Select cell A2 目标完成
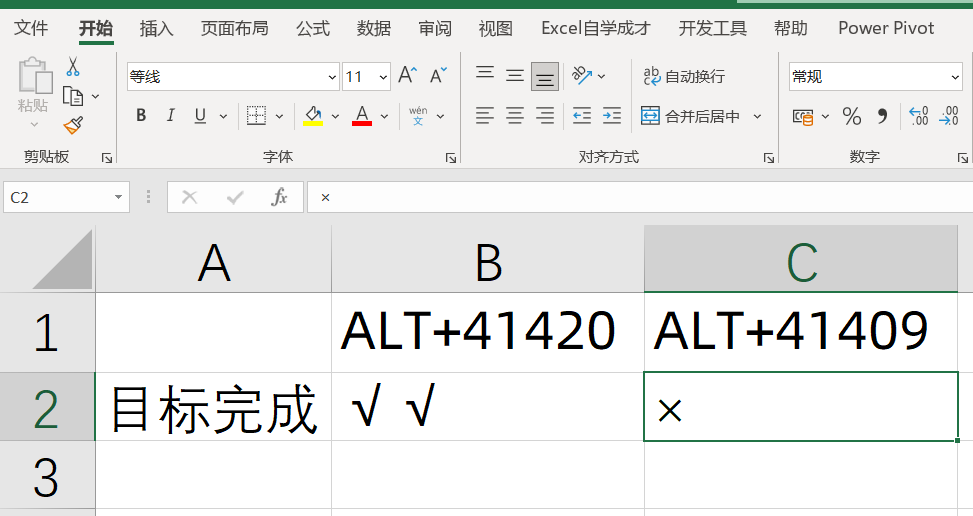 tap(213, 407)
